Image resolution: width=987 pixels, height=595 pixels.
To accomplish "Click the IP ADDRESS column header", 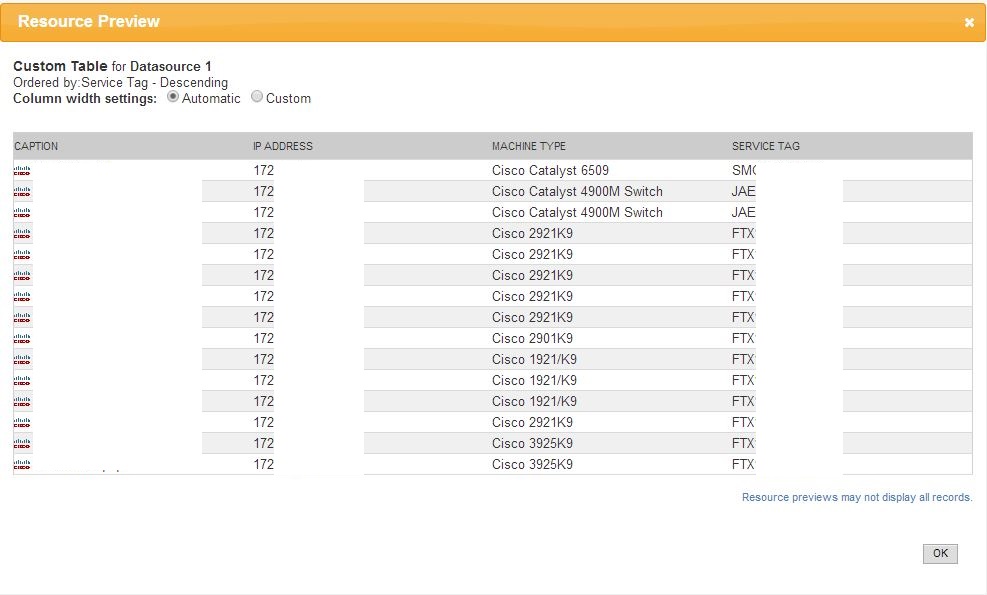I will pyautogui.click(x=283, y=146).
